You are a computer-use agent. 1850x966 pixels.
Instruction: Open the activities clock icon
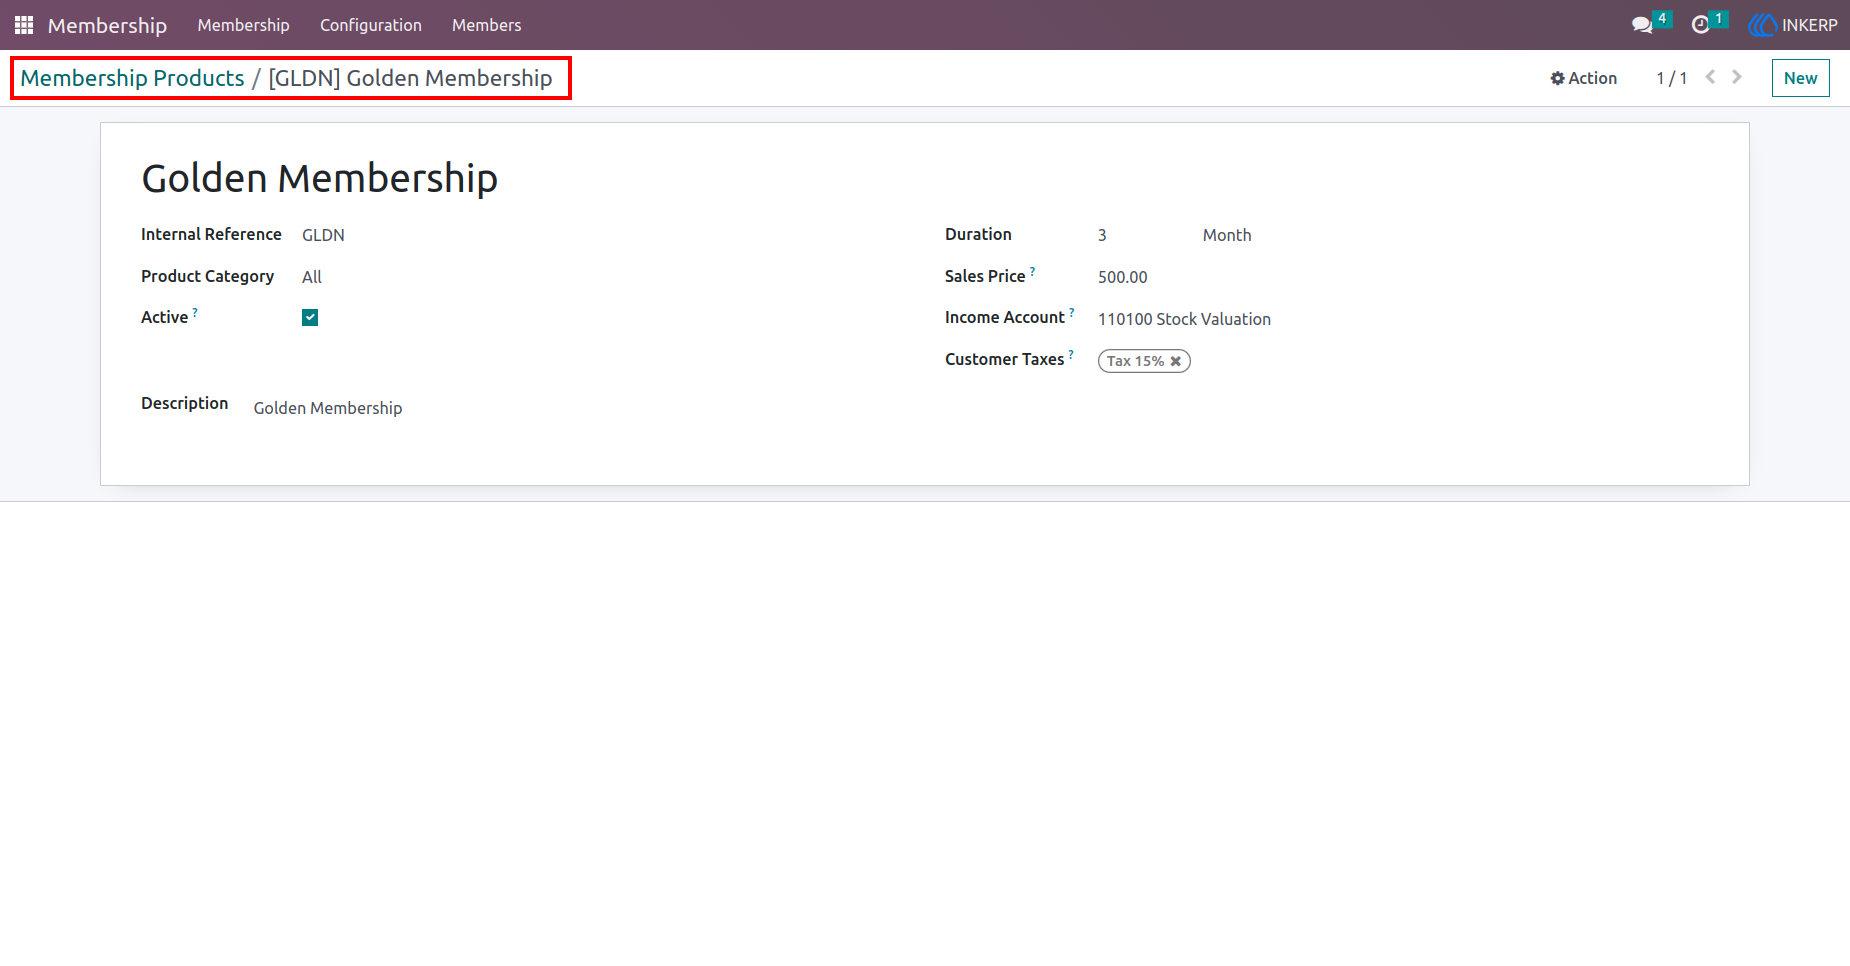[x=1700, y=25]
